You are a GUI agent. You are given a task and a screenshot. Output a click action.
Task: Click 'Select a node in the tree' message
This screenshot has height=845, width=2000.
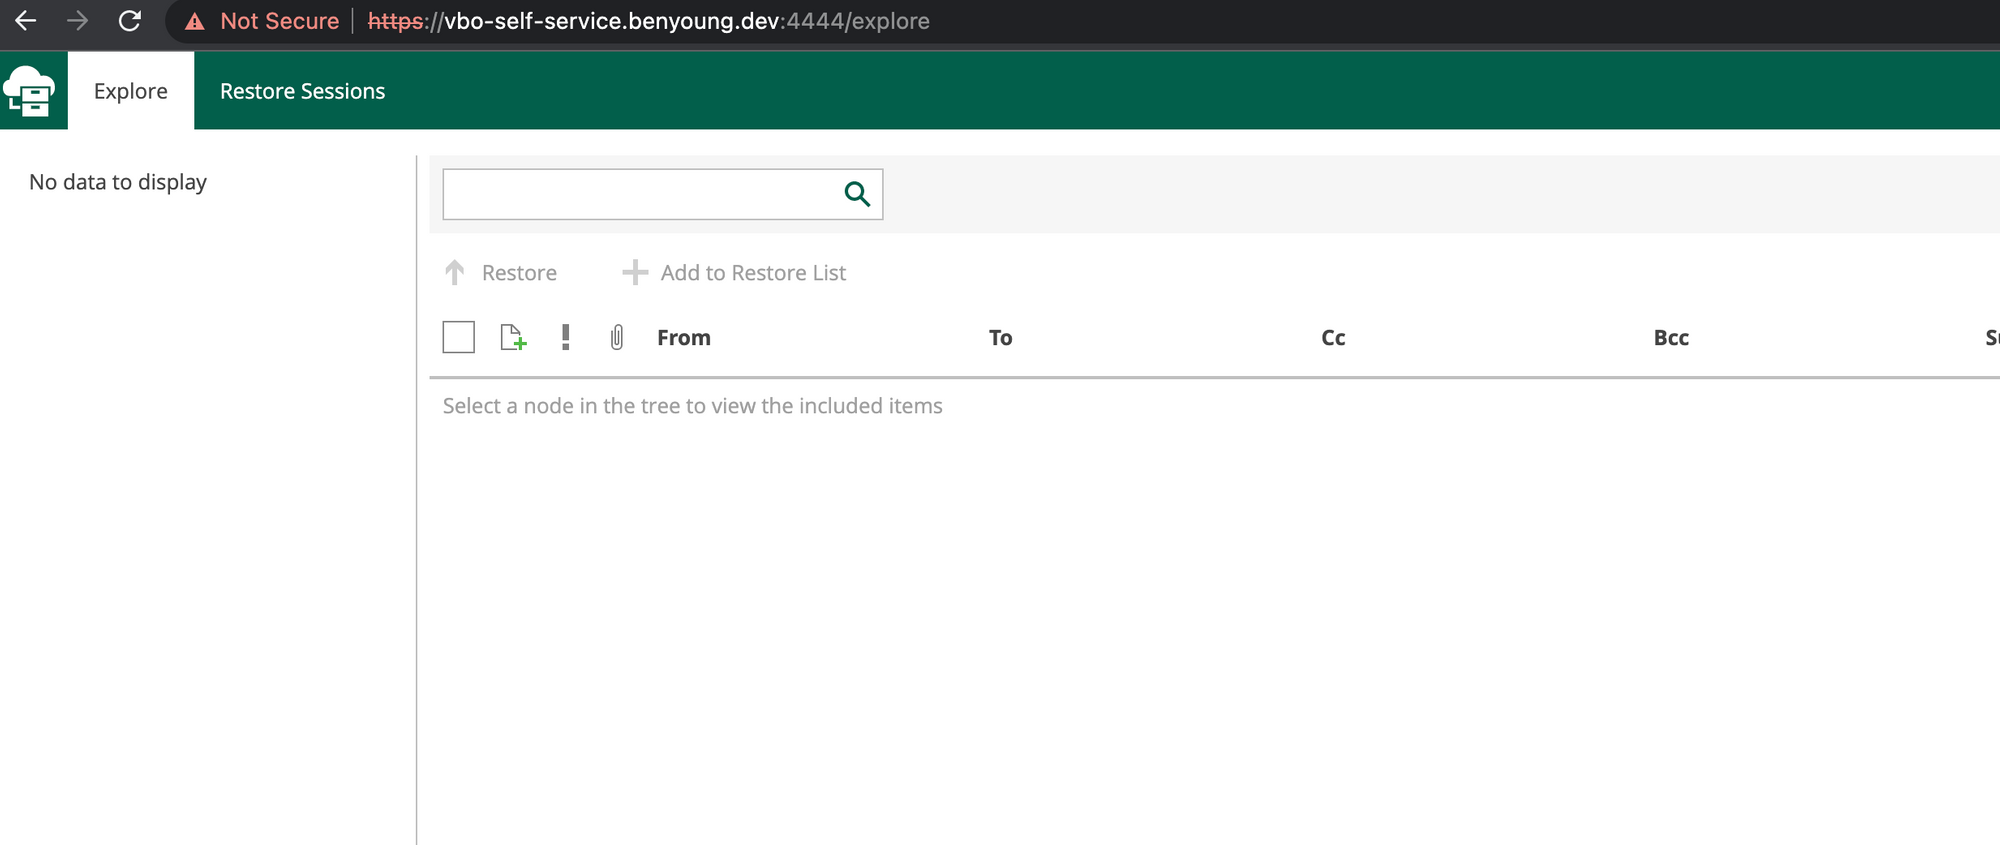(x=693, y=406)
